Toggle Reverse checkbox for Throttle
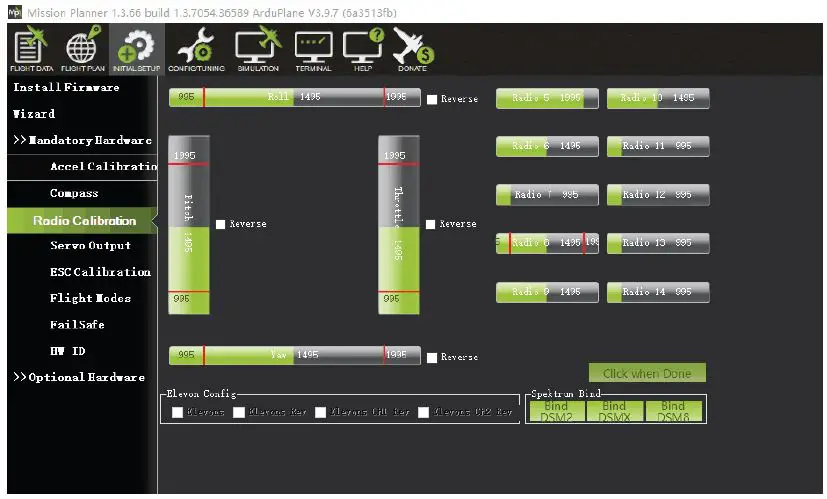Screen dimensions: 827x499 (x=430, y=224)
